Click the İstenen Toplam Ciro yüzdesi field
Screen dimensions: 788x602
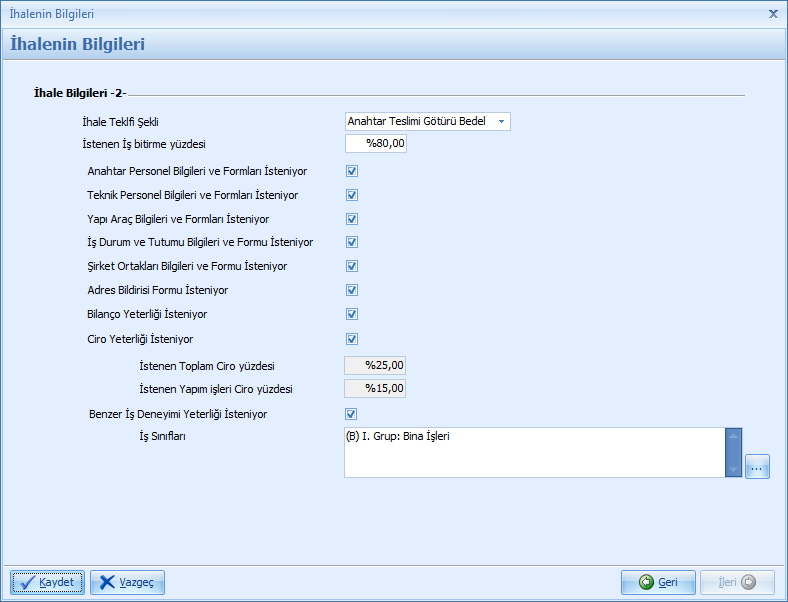376,365
